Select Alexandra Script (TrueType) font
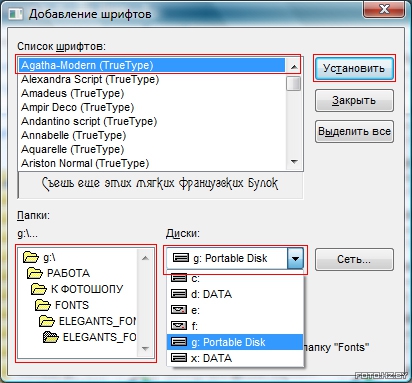Screen dimensions: 412x383 [152, 79]
